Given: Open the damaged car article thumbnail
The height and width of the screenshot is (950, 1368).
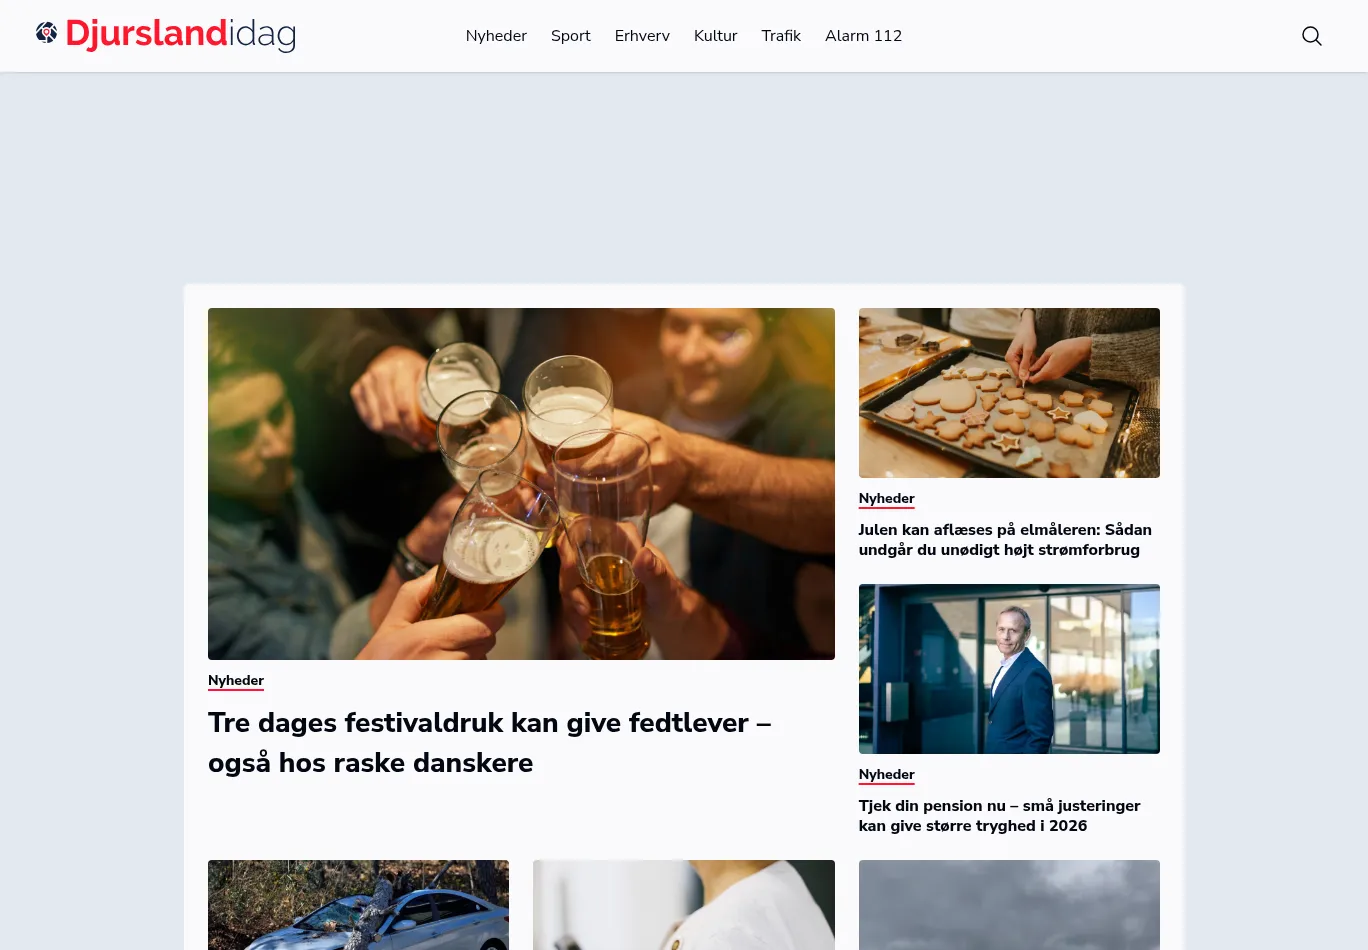Looking at the screenshot, I should (x=358, y=905).
